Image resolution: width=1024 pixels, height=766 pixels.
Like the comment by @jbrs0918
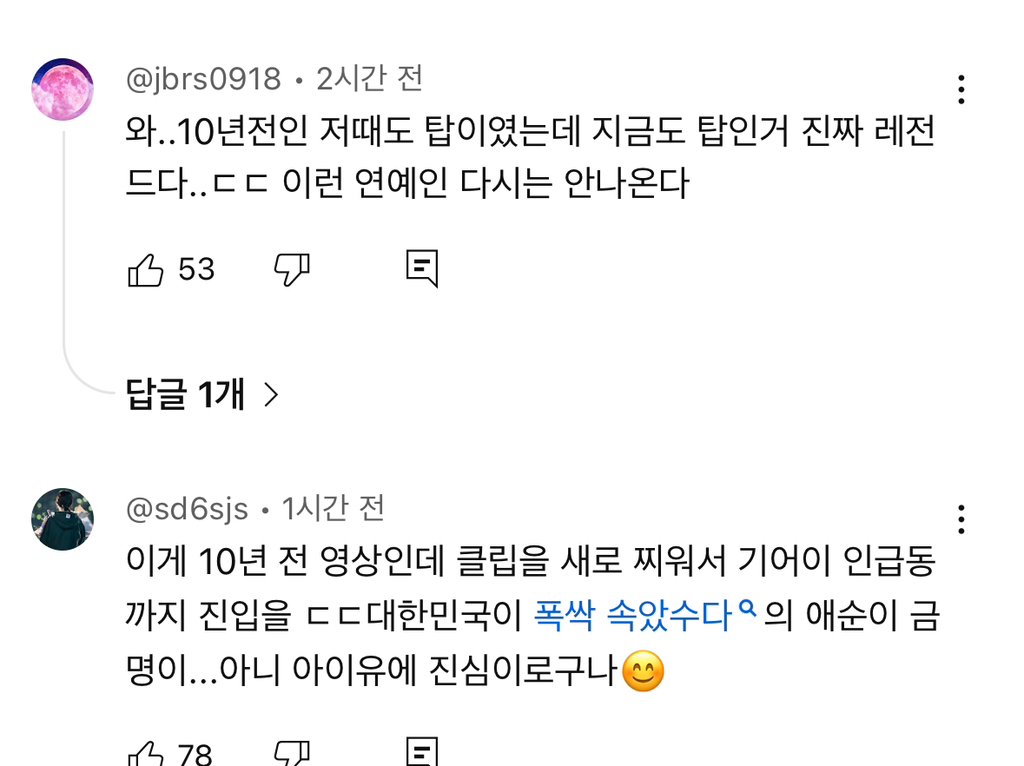pyautogui.click(x=146, y=269)
